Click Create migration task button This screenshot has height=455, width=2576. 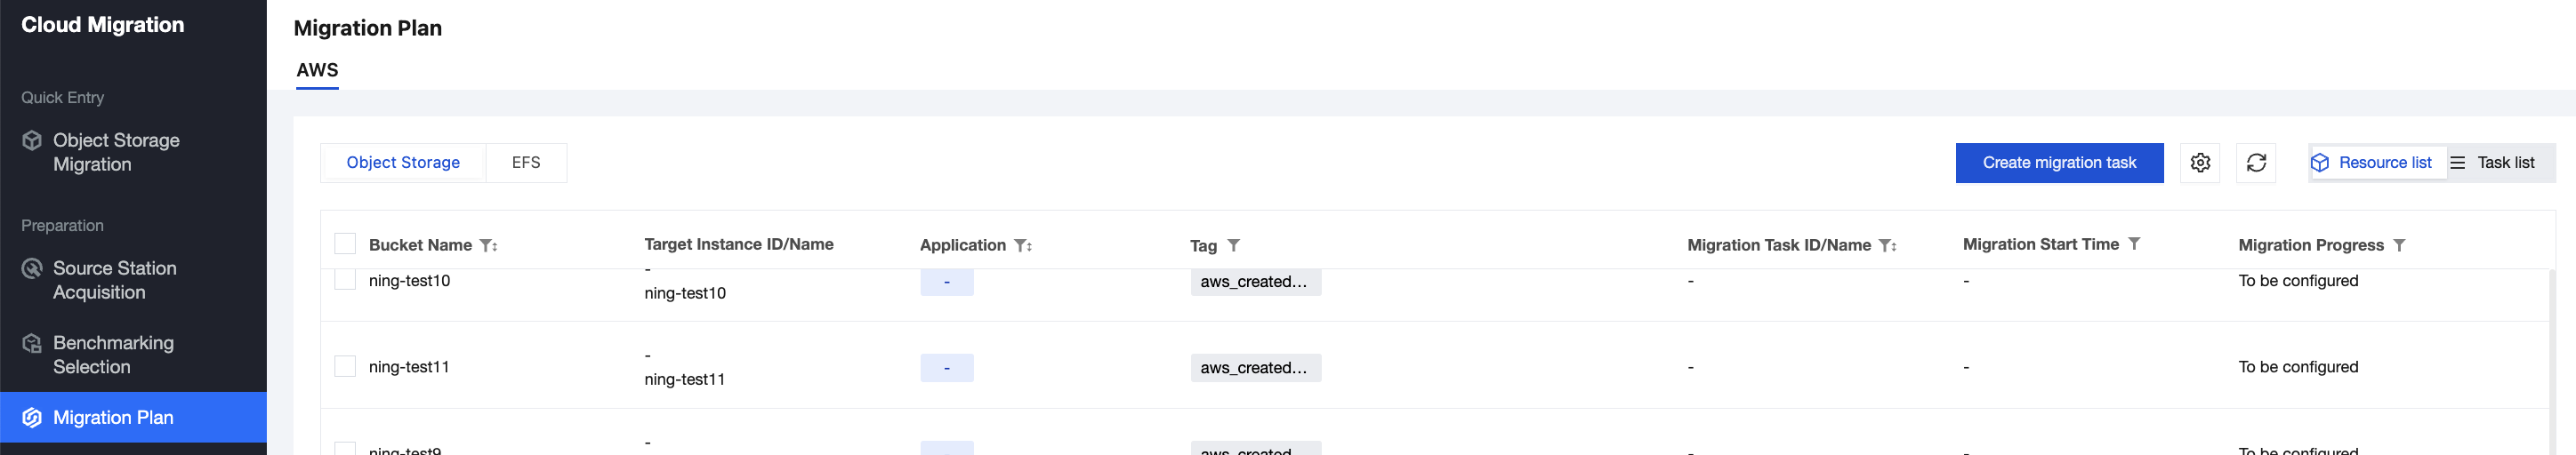click(x=2058, y=163)
